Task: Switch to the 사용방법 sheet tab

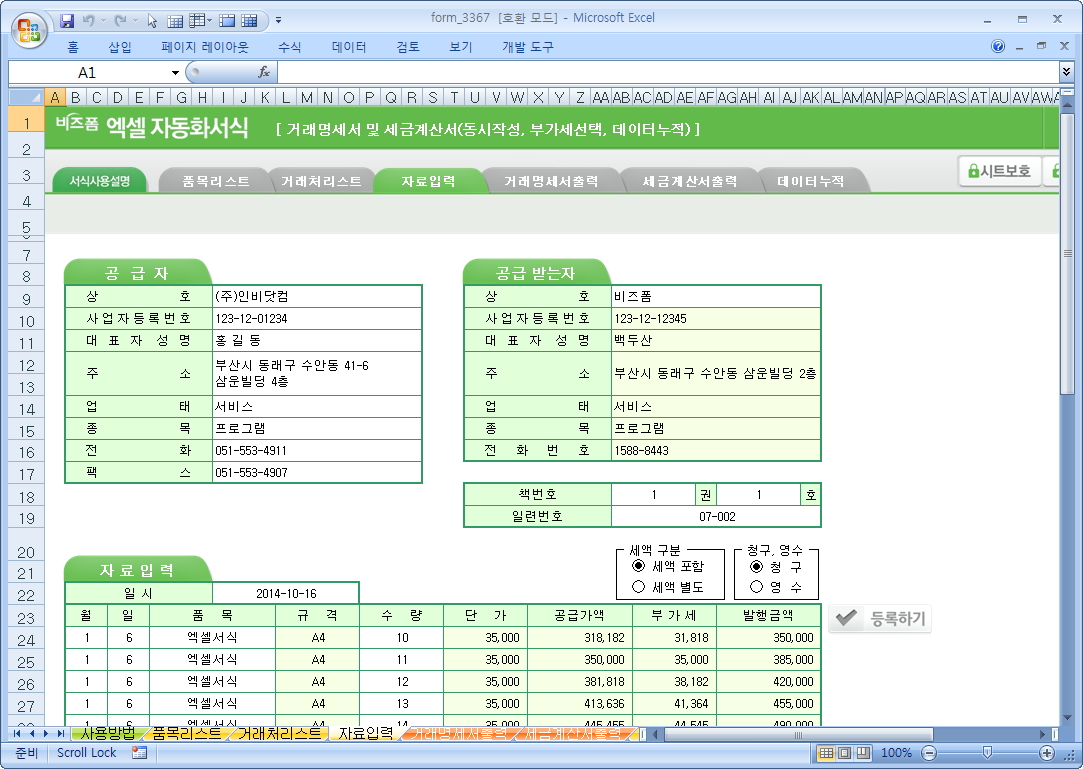Action: (108, 733)
